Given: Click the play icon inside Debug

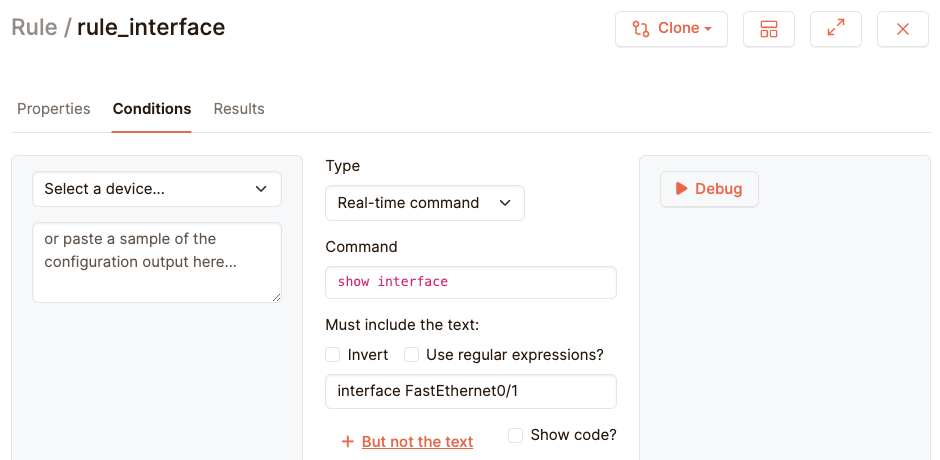Looking at the screenshot, I should click(681, 188).
